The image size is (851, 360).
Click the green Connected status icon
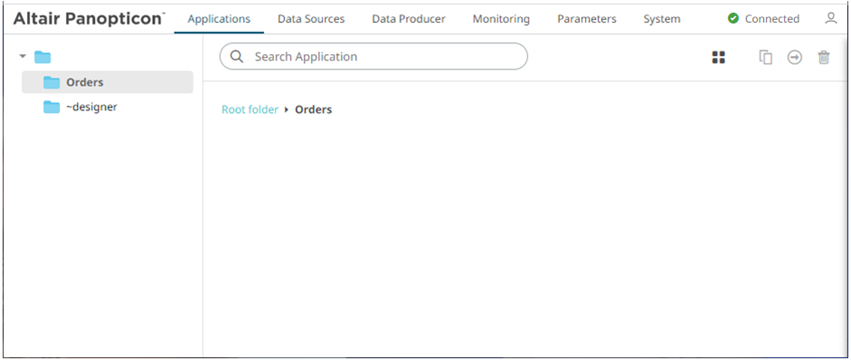pos(733,18)
